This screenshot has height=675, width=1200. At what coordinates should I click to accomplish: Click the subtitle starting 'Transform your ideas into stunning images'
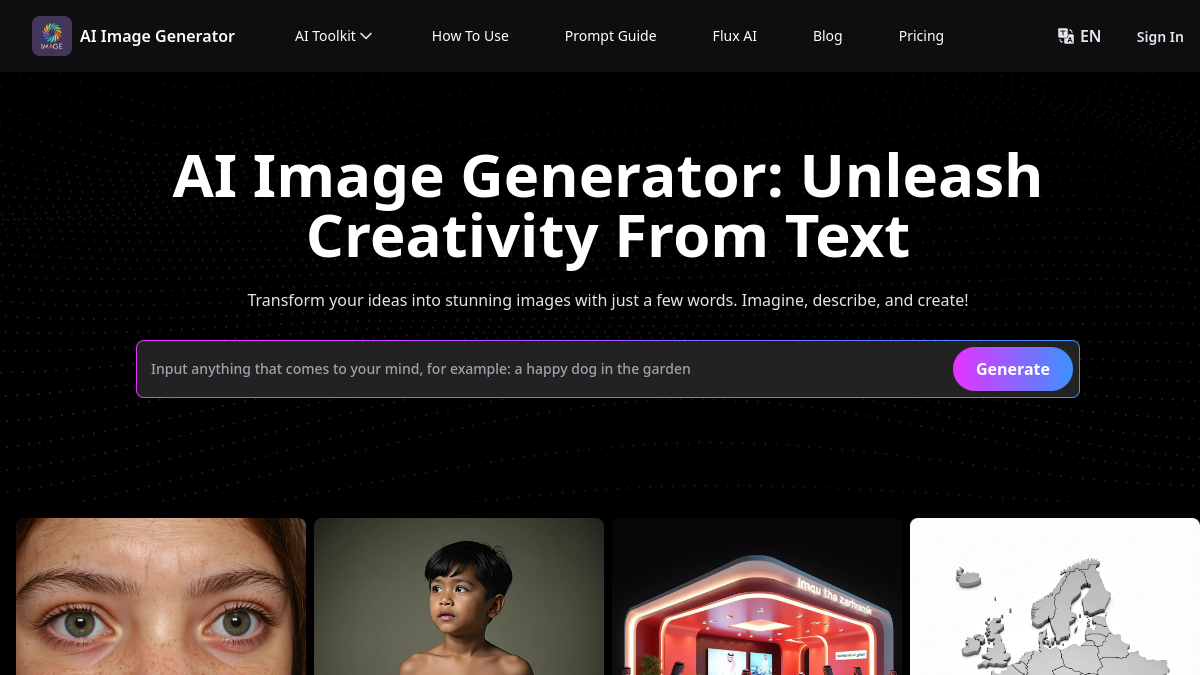[x=608, y=300]
